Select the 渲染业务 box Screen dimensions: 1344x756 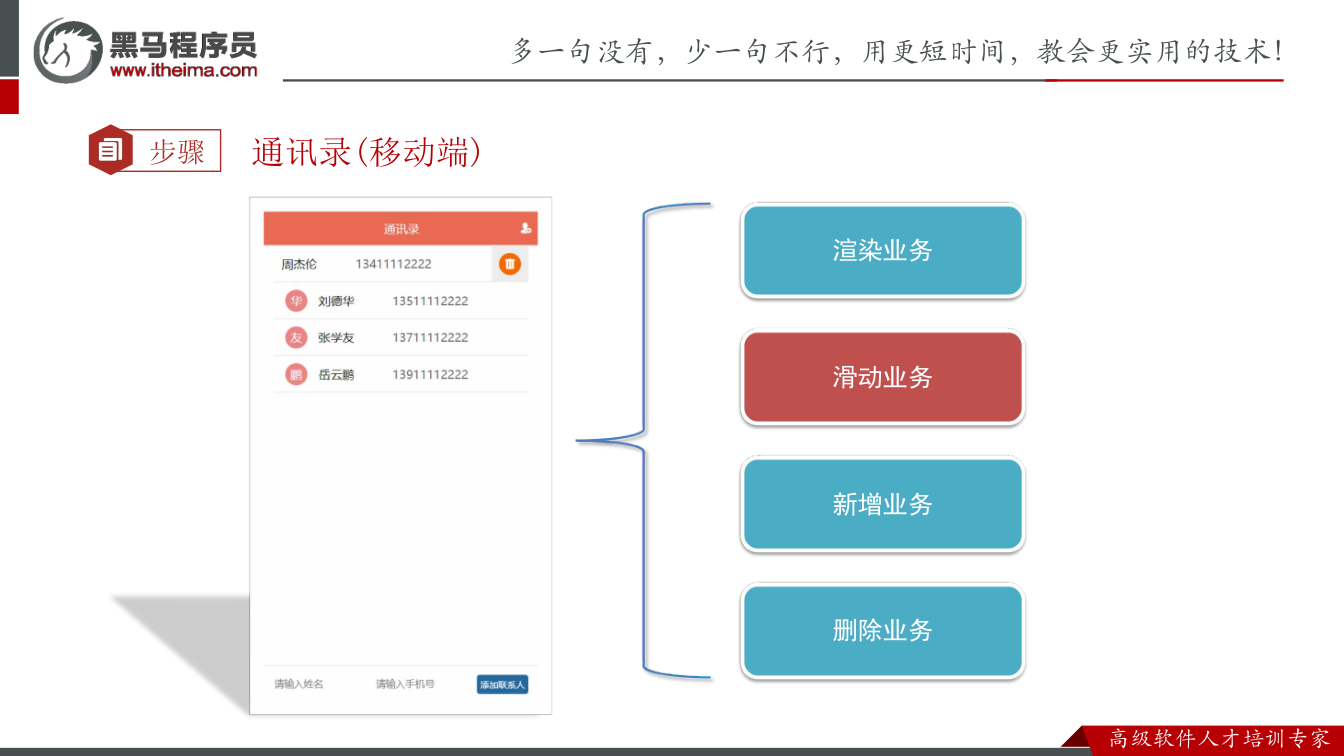coord(883,250)
